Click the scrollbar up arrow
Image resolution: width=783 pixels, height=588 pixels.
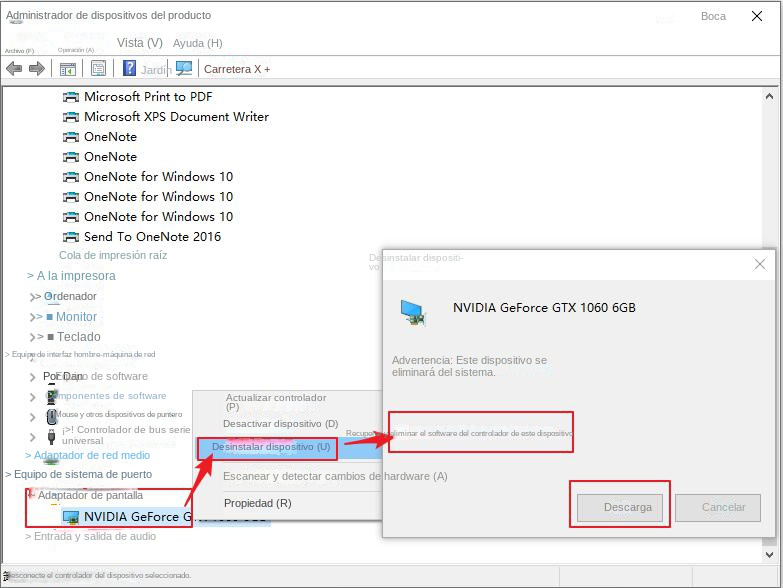click(769, 96)
